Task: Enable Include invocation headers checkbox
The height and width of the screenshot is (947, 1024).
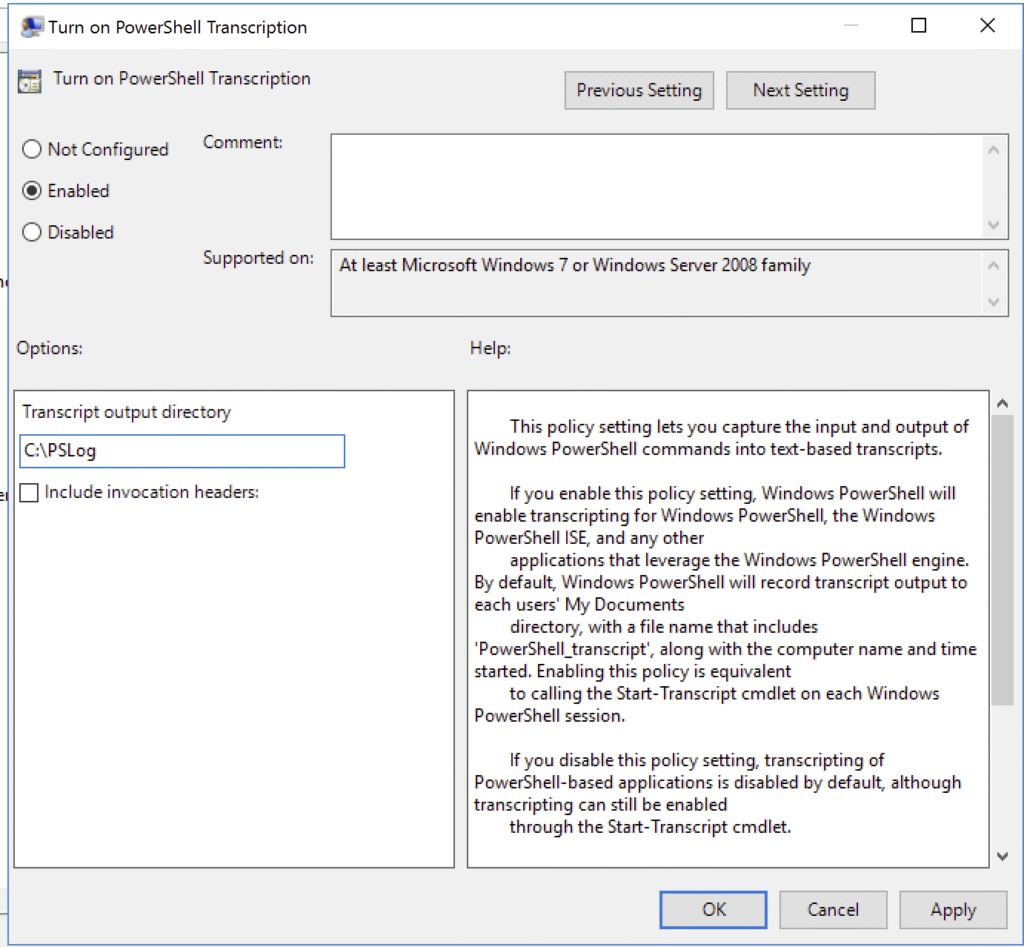Action: pos(30,493)
